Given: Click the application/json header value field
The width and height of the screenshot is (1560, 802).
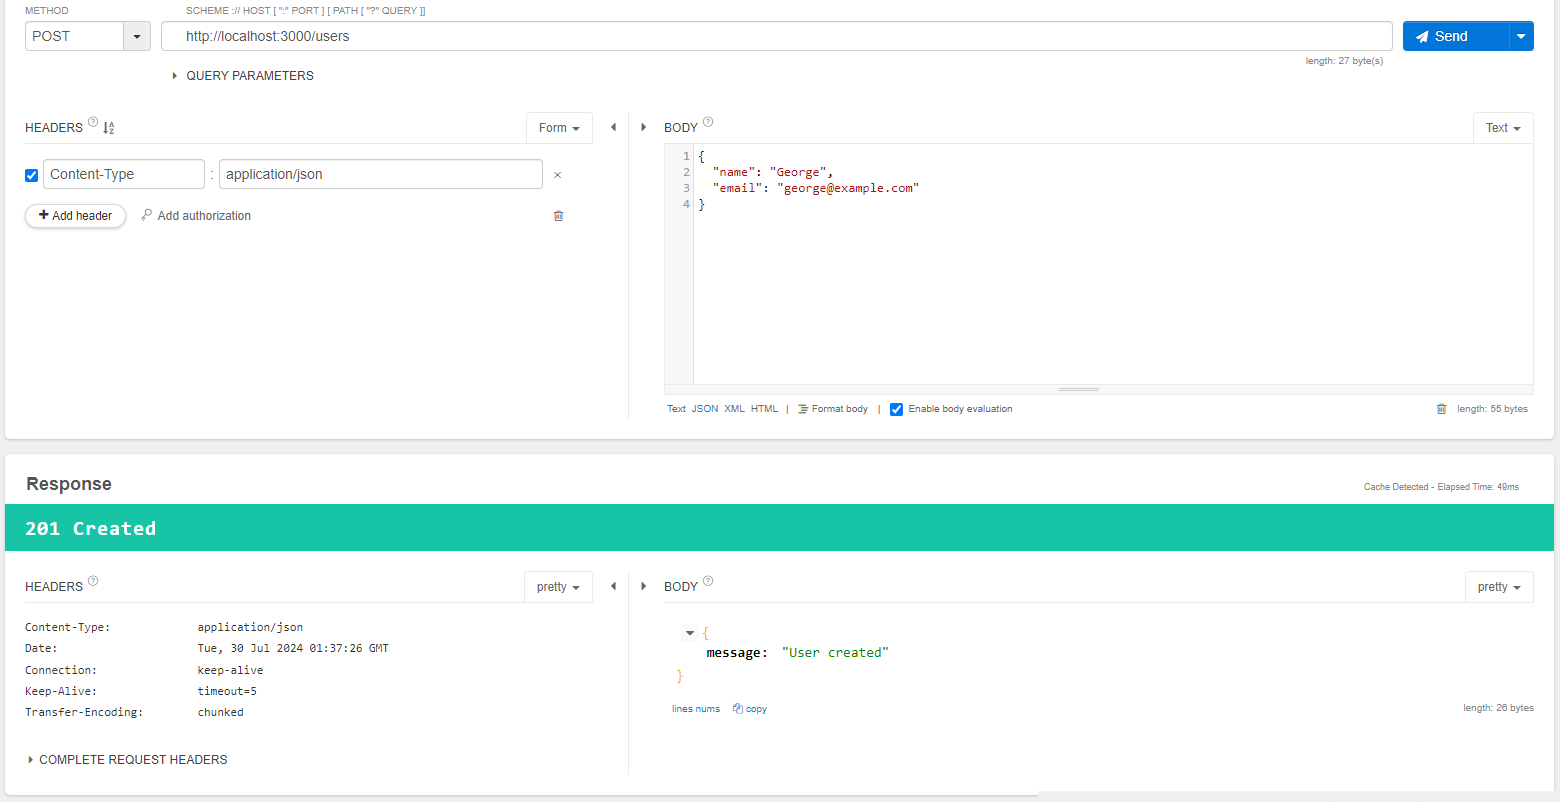Looking at the screenshot, I should pos(381,174).
